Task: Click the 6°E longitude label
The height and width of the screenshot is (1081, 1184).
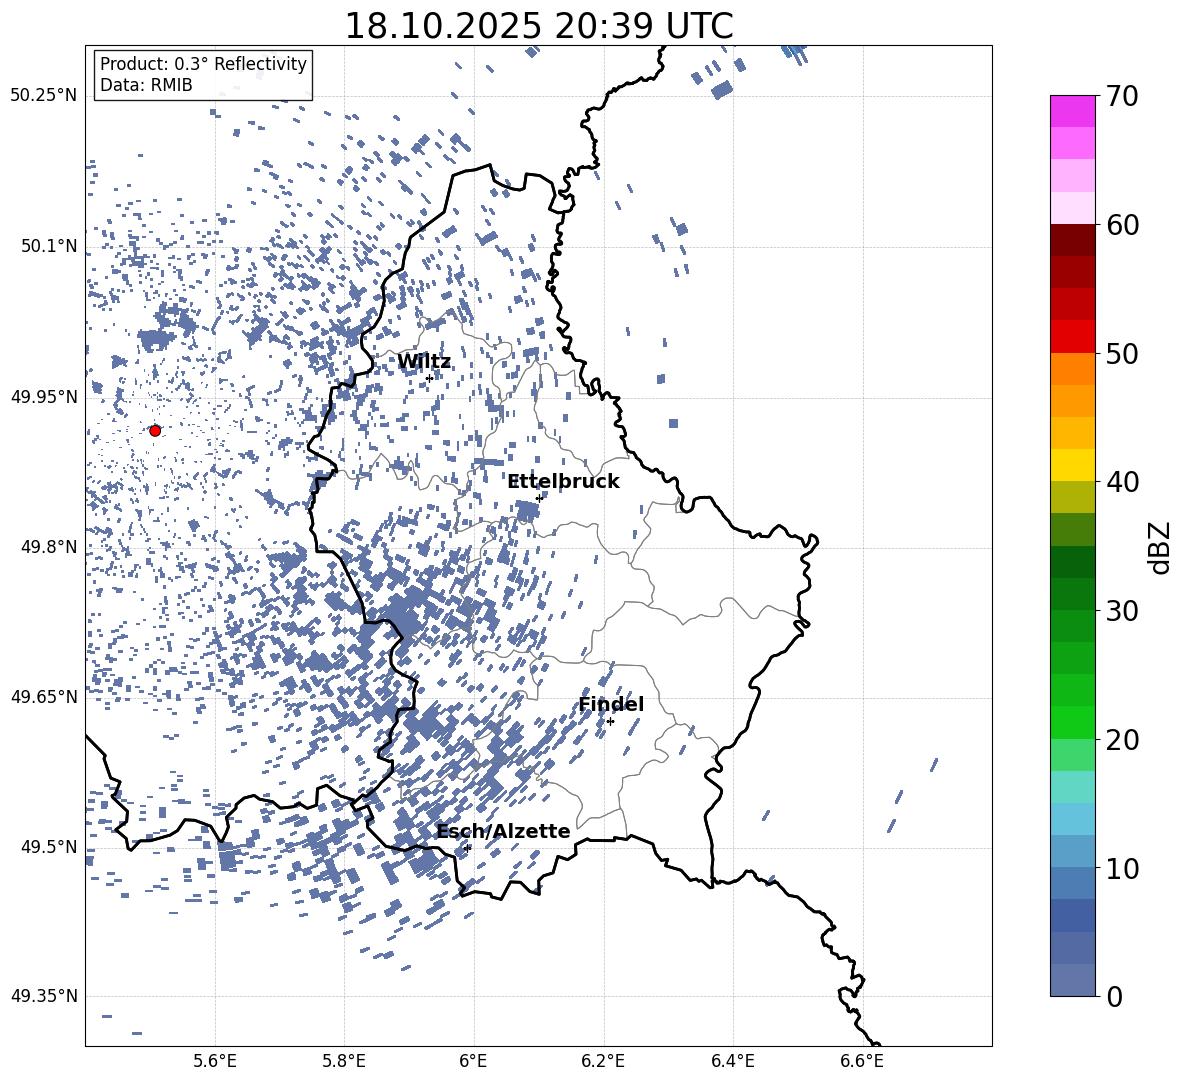Action: pyautogui.click(x=473, y=1061)
